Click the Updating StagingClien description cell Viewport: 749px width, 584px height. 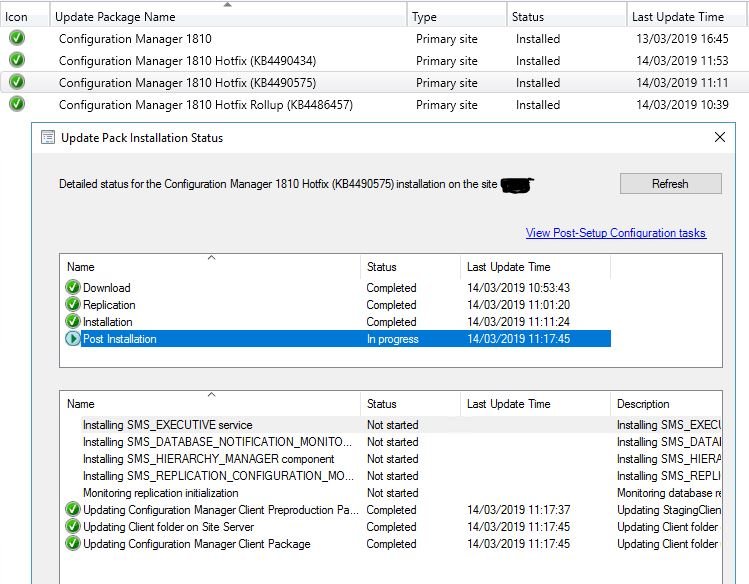[669, 510]
